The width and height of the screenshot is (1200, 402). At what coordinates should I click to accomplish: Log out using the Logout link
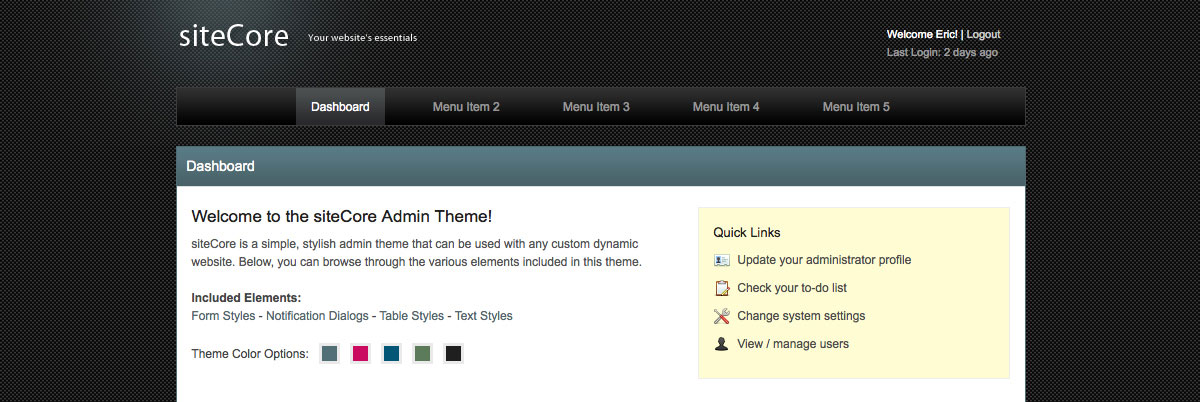tap(983, 34)
